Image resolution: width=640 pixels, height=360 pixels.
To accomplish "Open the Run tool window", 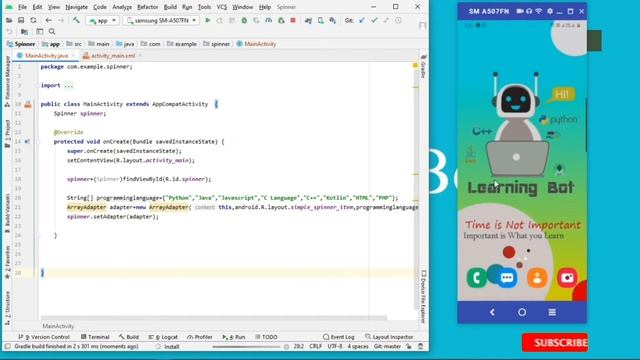I will (234, 337).
